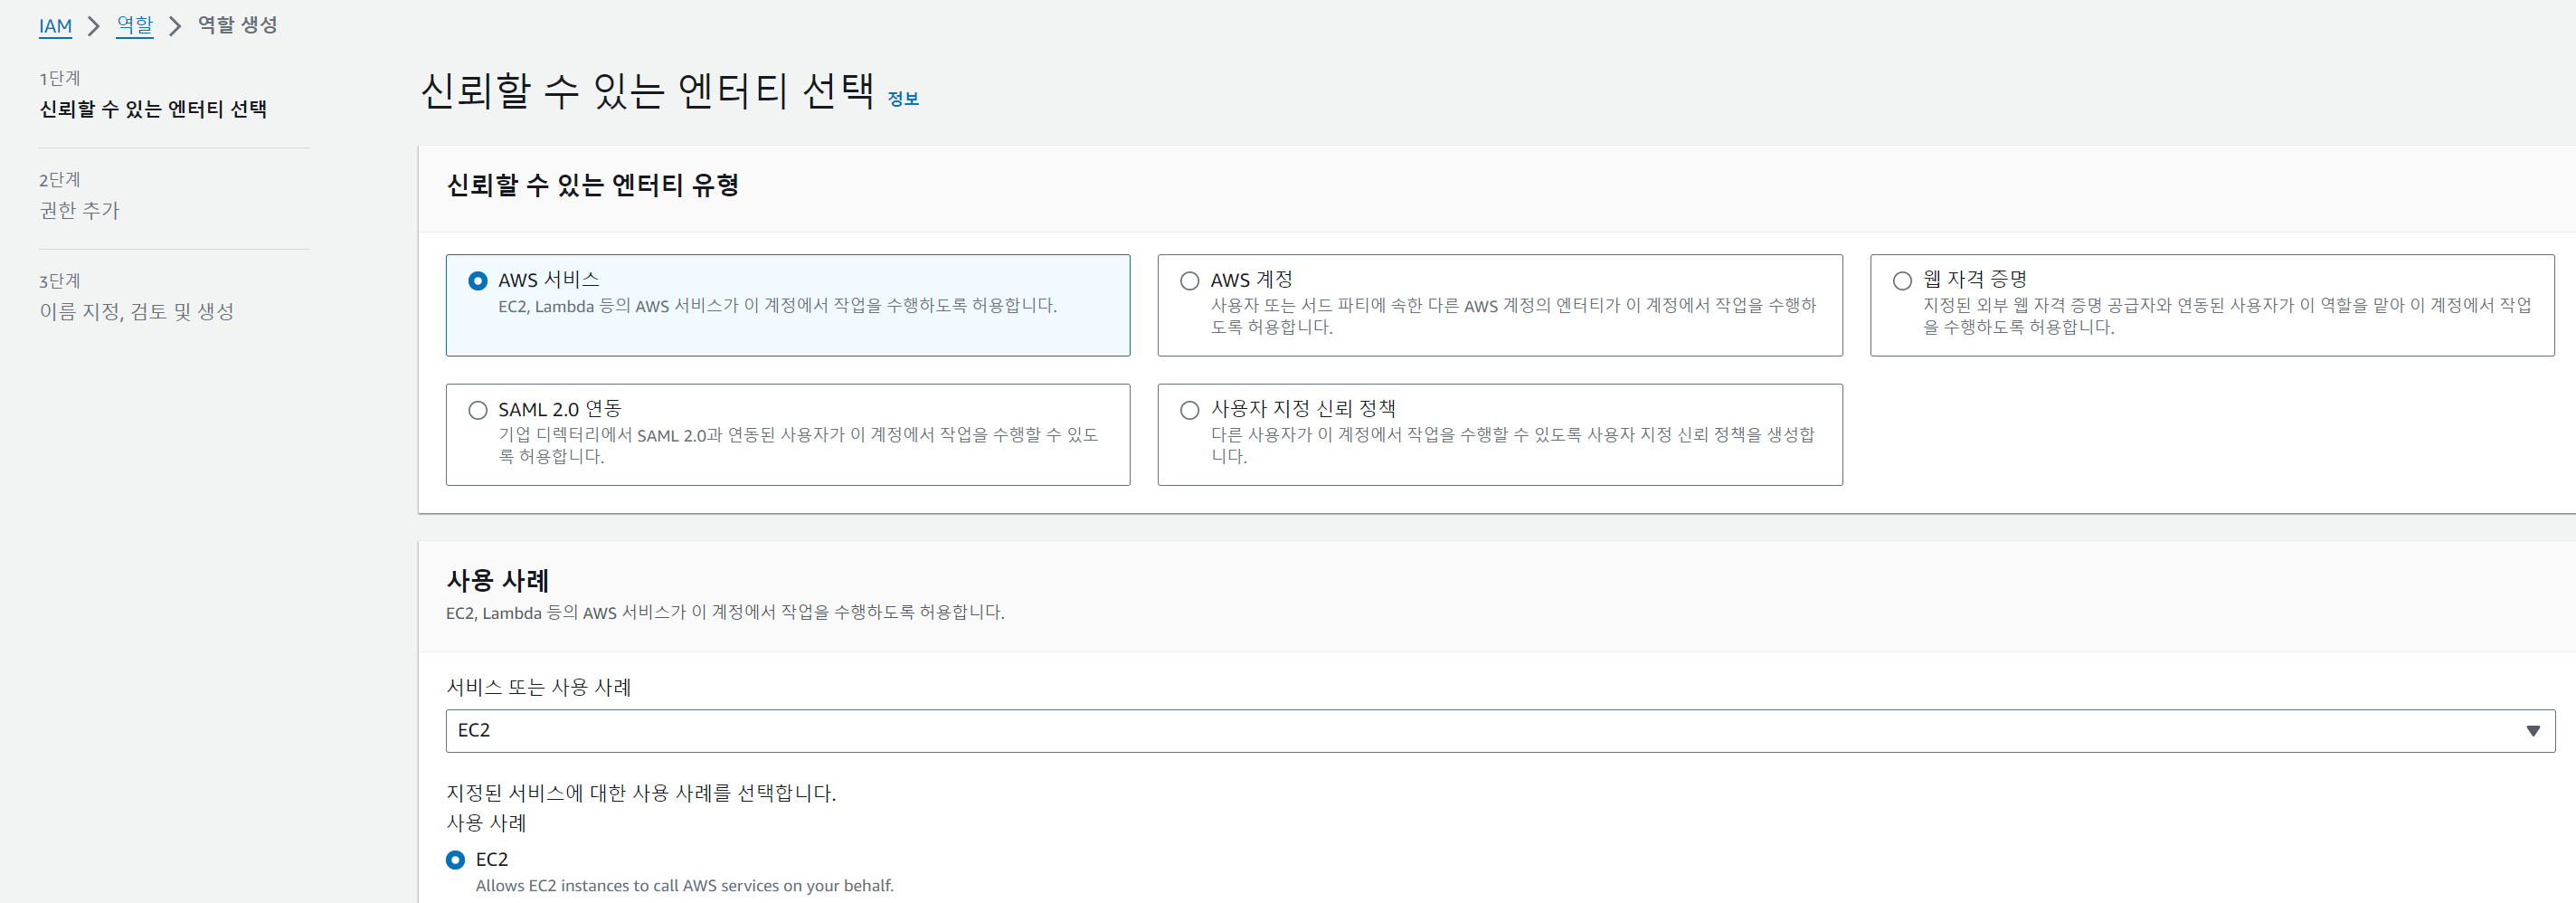Click the 역할 생성 breadcrumb text
Screen dimensions: 2576x903
pos(237,25)
